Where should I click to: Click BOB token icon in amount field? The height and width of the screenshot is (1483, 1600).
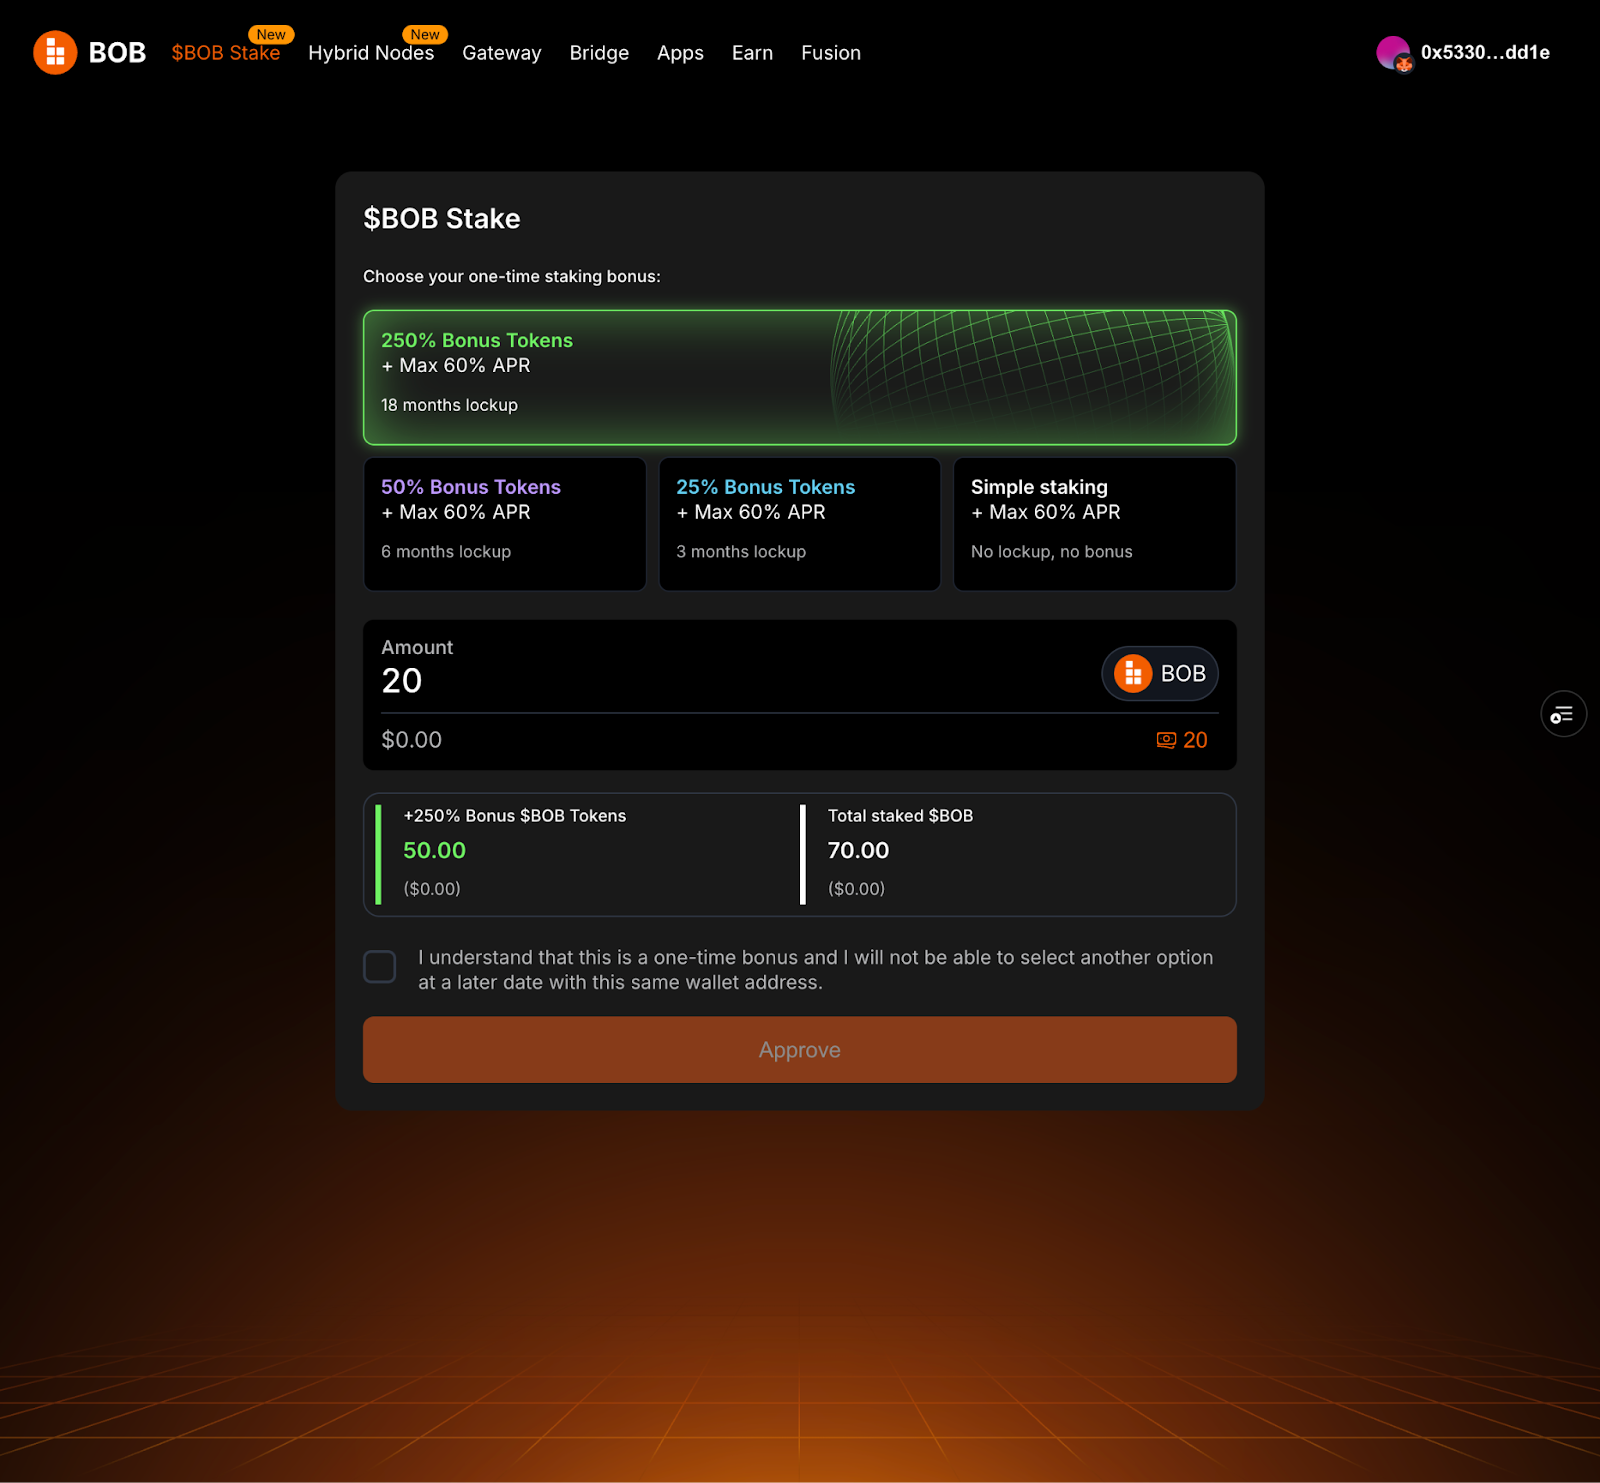(1133, 673)
